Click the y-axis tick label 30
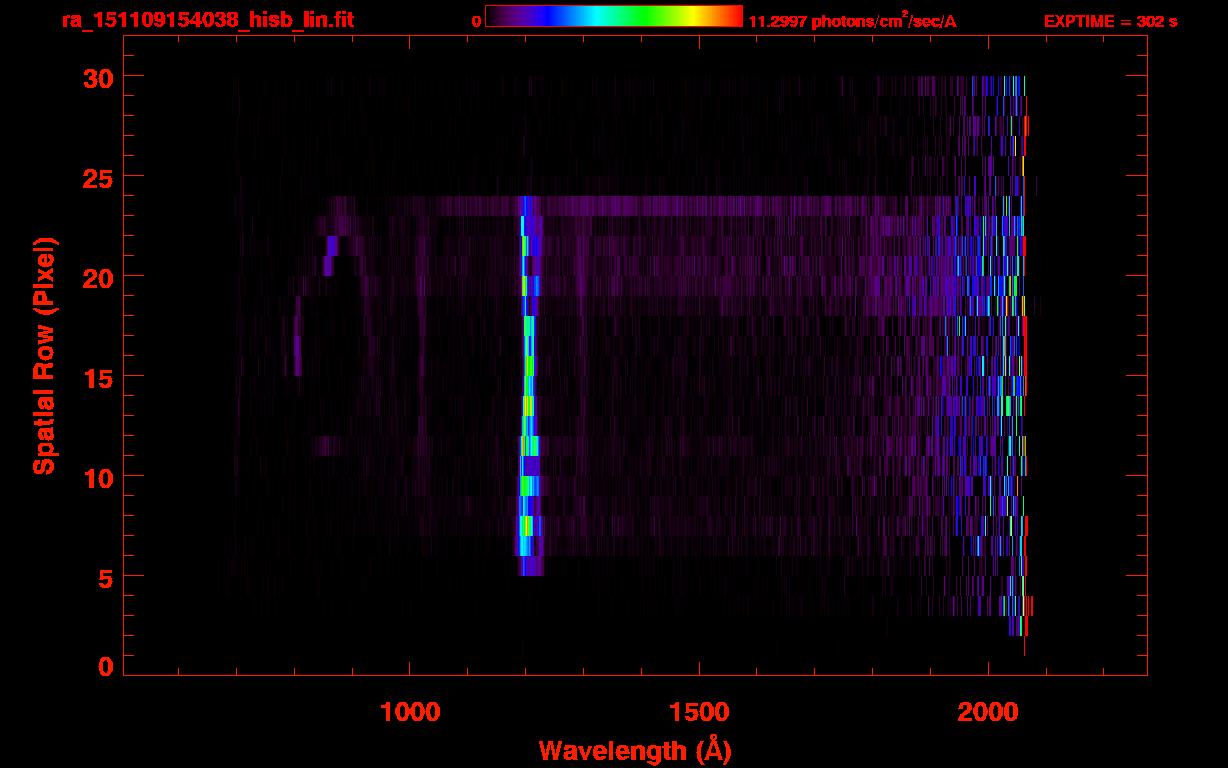Screen dimensions: 1228x768 [98, 77]
